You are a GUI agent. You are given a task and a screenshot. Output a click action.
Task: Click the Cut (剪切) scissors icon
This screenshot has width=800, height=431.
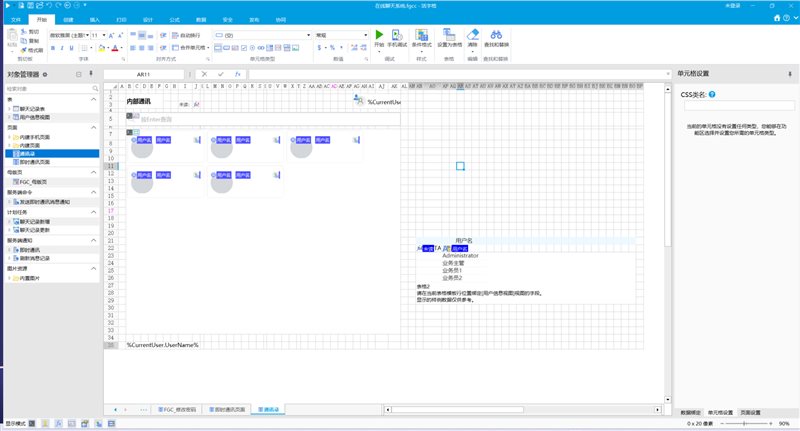pos(24,32)
